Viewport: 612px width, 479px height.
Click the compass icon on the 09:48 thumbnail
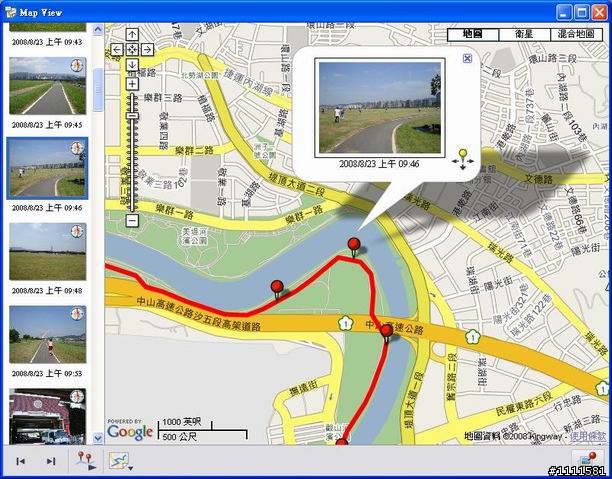(77, 231)
